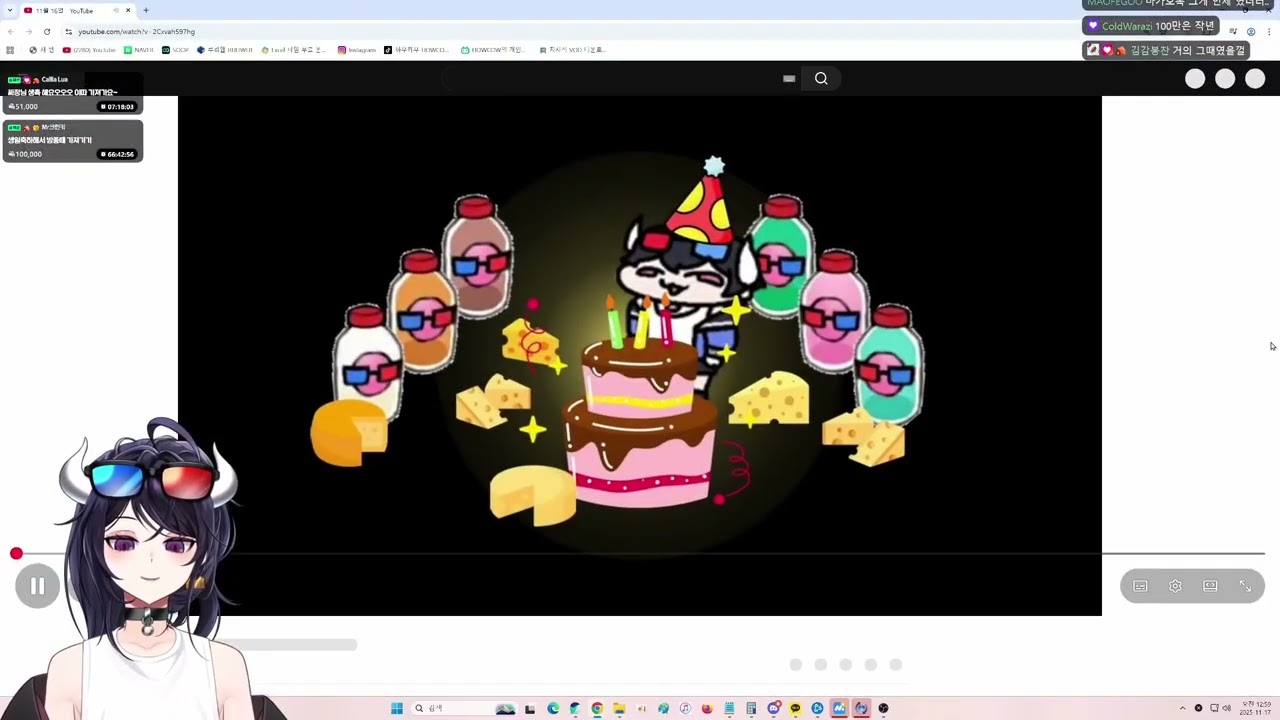Image resolution: width=1280 pixels, height=720 pixels.
Task: Click the YouTube search magnifier icon
Action: point(821,78)
